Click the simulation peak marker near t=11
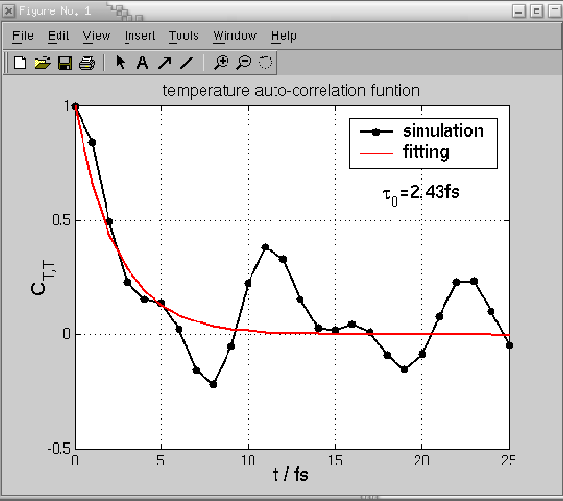 [x=265, y=247]
